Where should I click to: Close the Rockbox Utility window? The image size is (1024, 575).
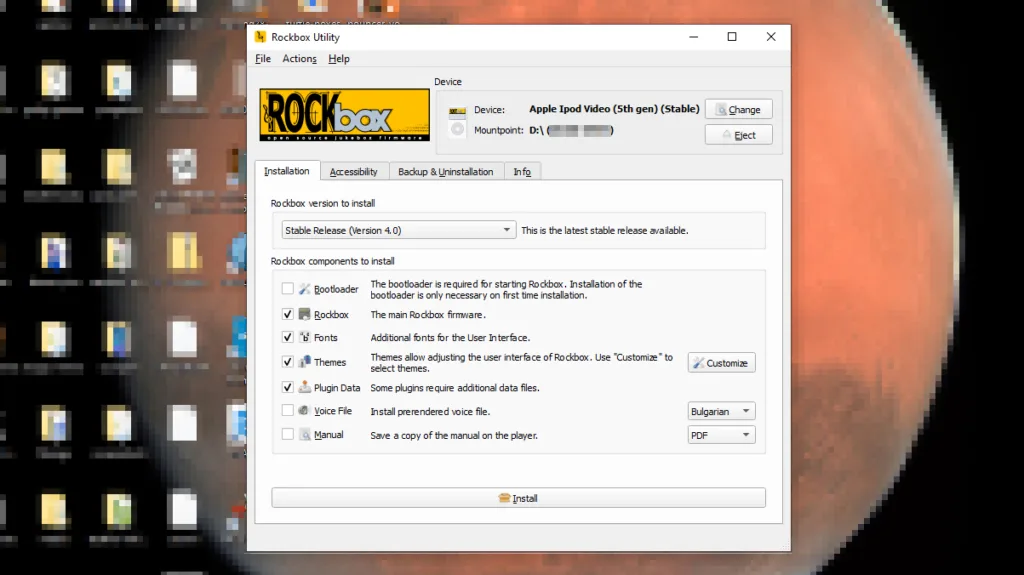pos(771,37)
